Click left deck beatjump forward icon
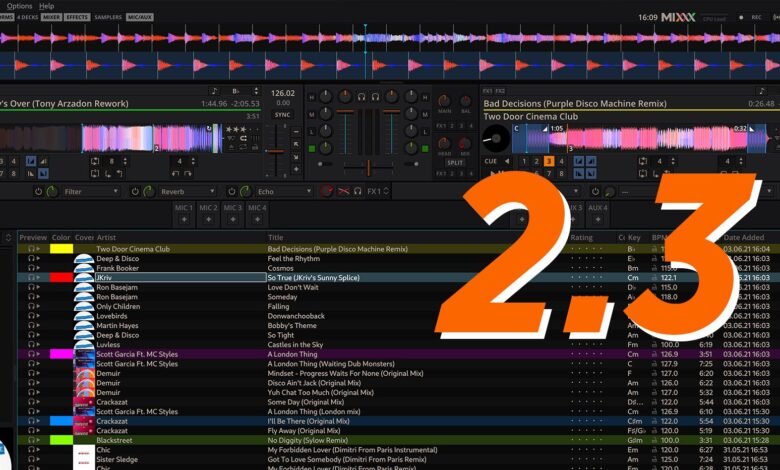The height and width of the screenshot is (470, 780). (188, 173)
